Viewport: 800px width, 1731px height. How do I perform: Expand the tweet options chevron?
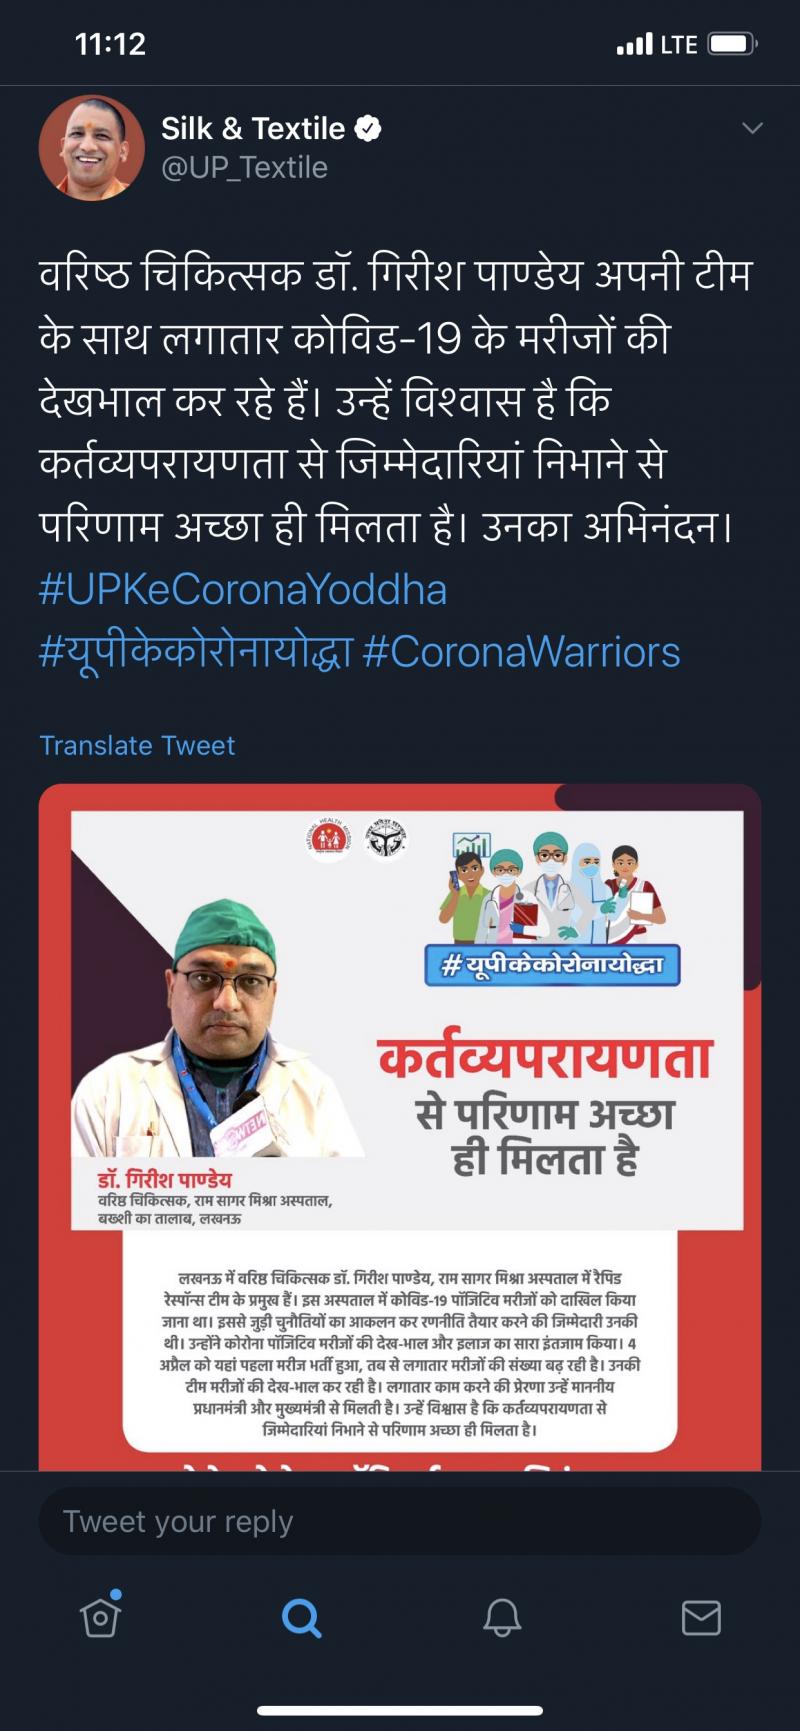click(752, 128)
